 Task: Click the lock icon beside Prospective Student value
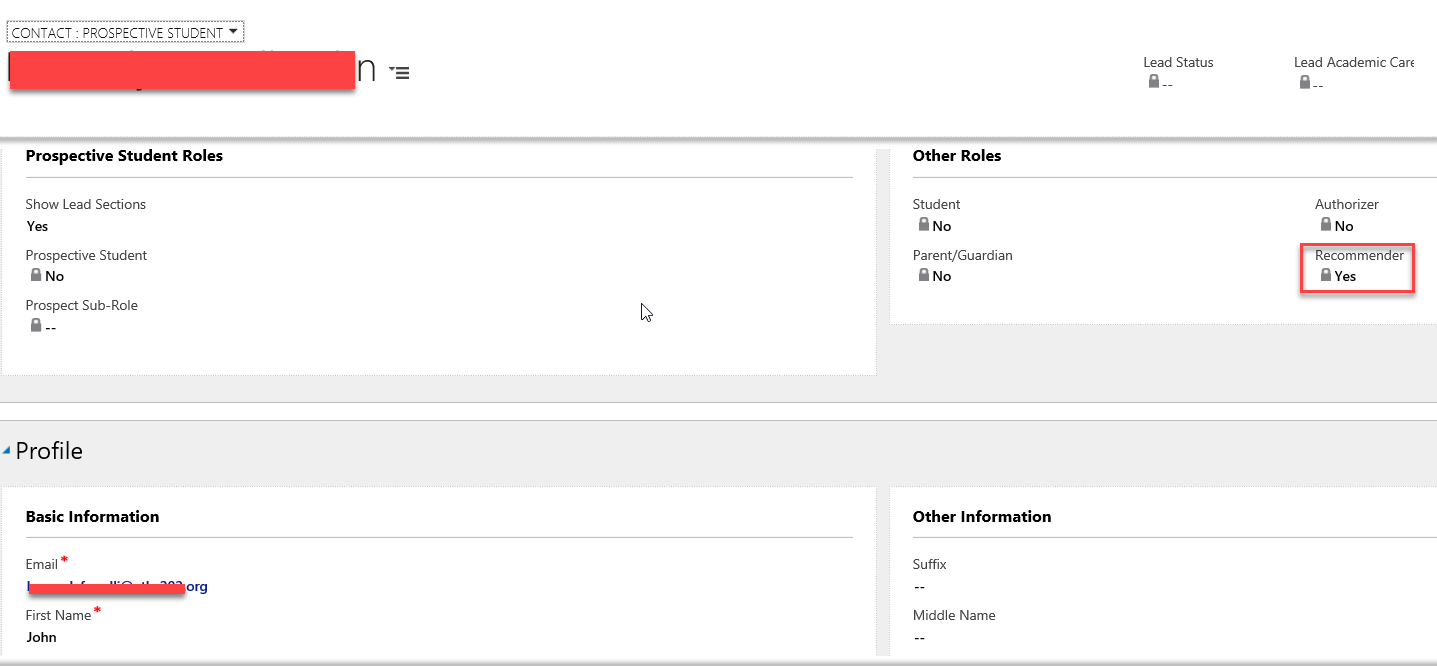[36, 275]
